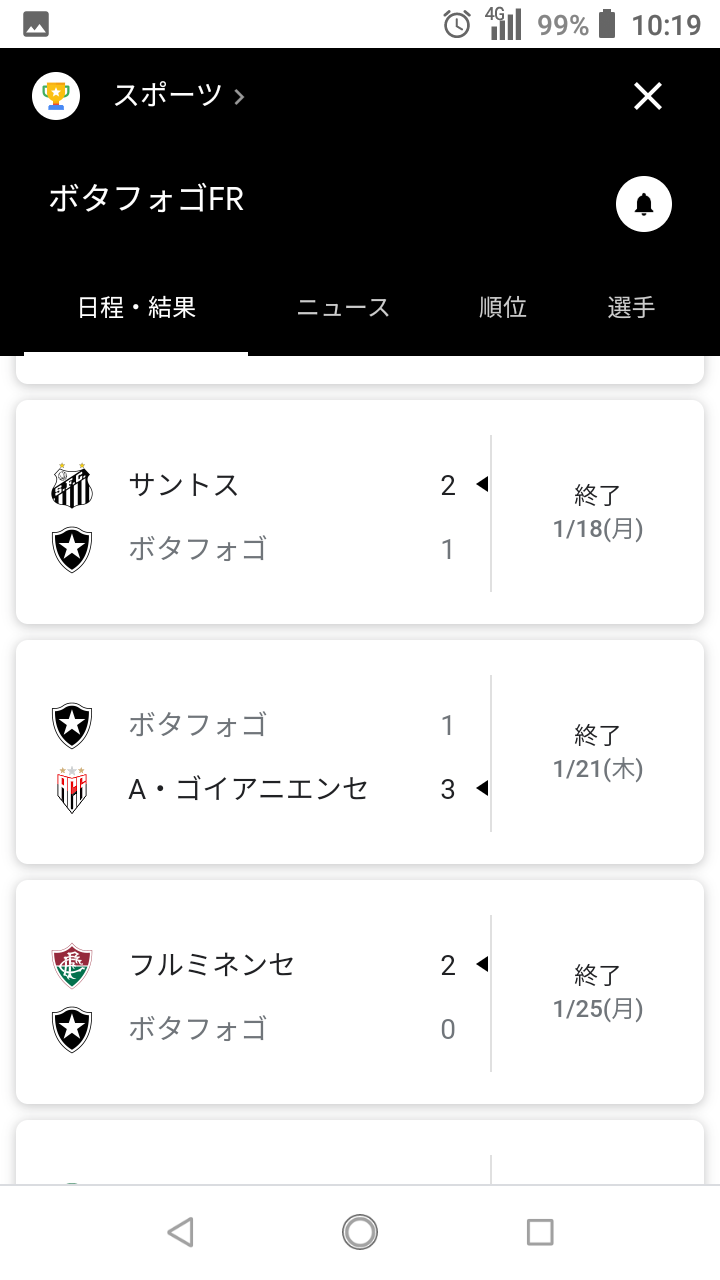Tap Botafogo crest in the Santos match
Image resolution: width=720 pixels, height=1280 pixels.
tap(72, 549)
